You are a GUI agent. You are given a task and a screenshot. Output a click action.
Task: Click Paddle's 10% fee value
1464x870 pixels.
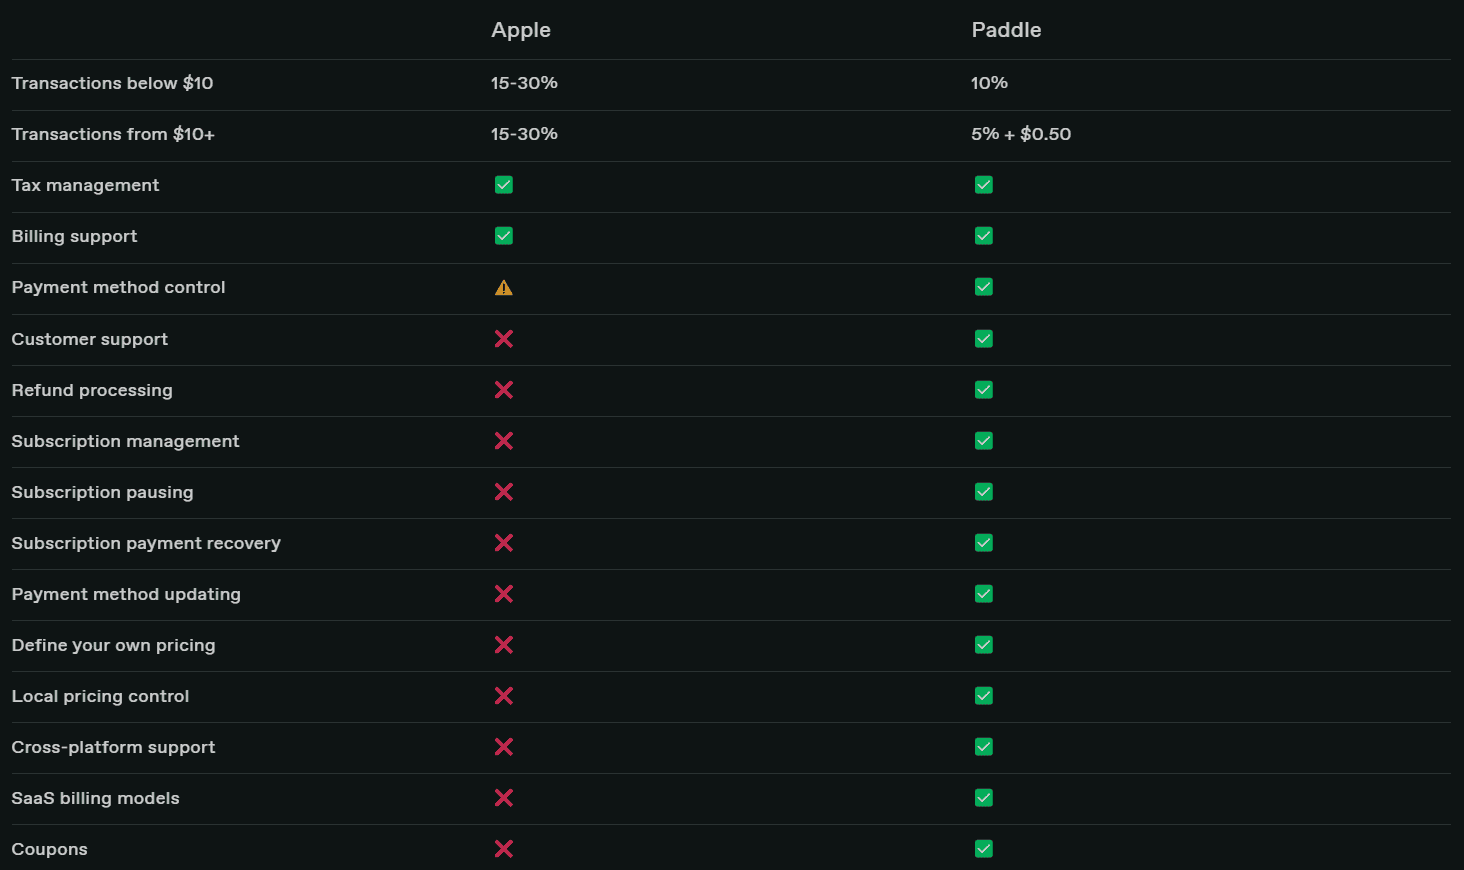(989, 83)
